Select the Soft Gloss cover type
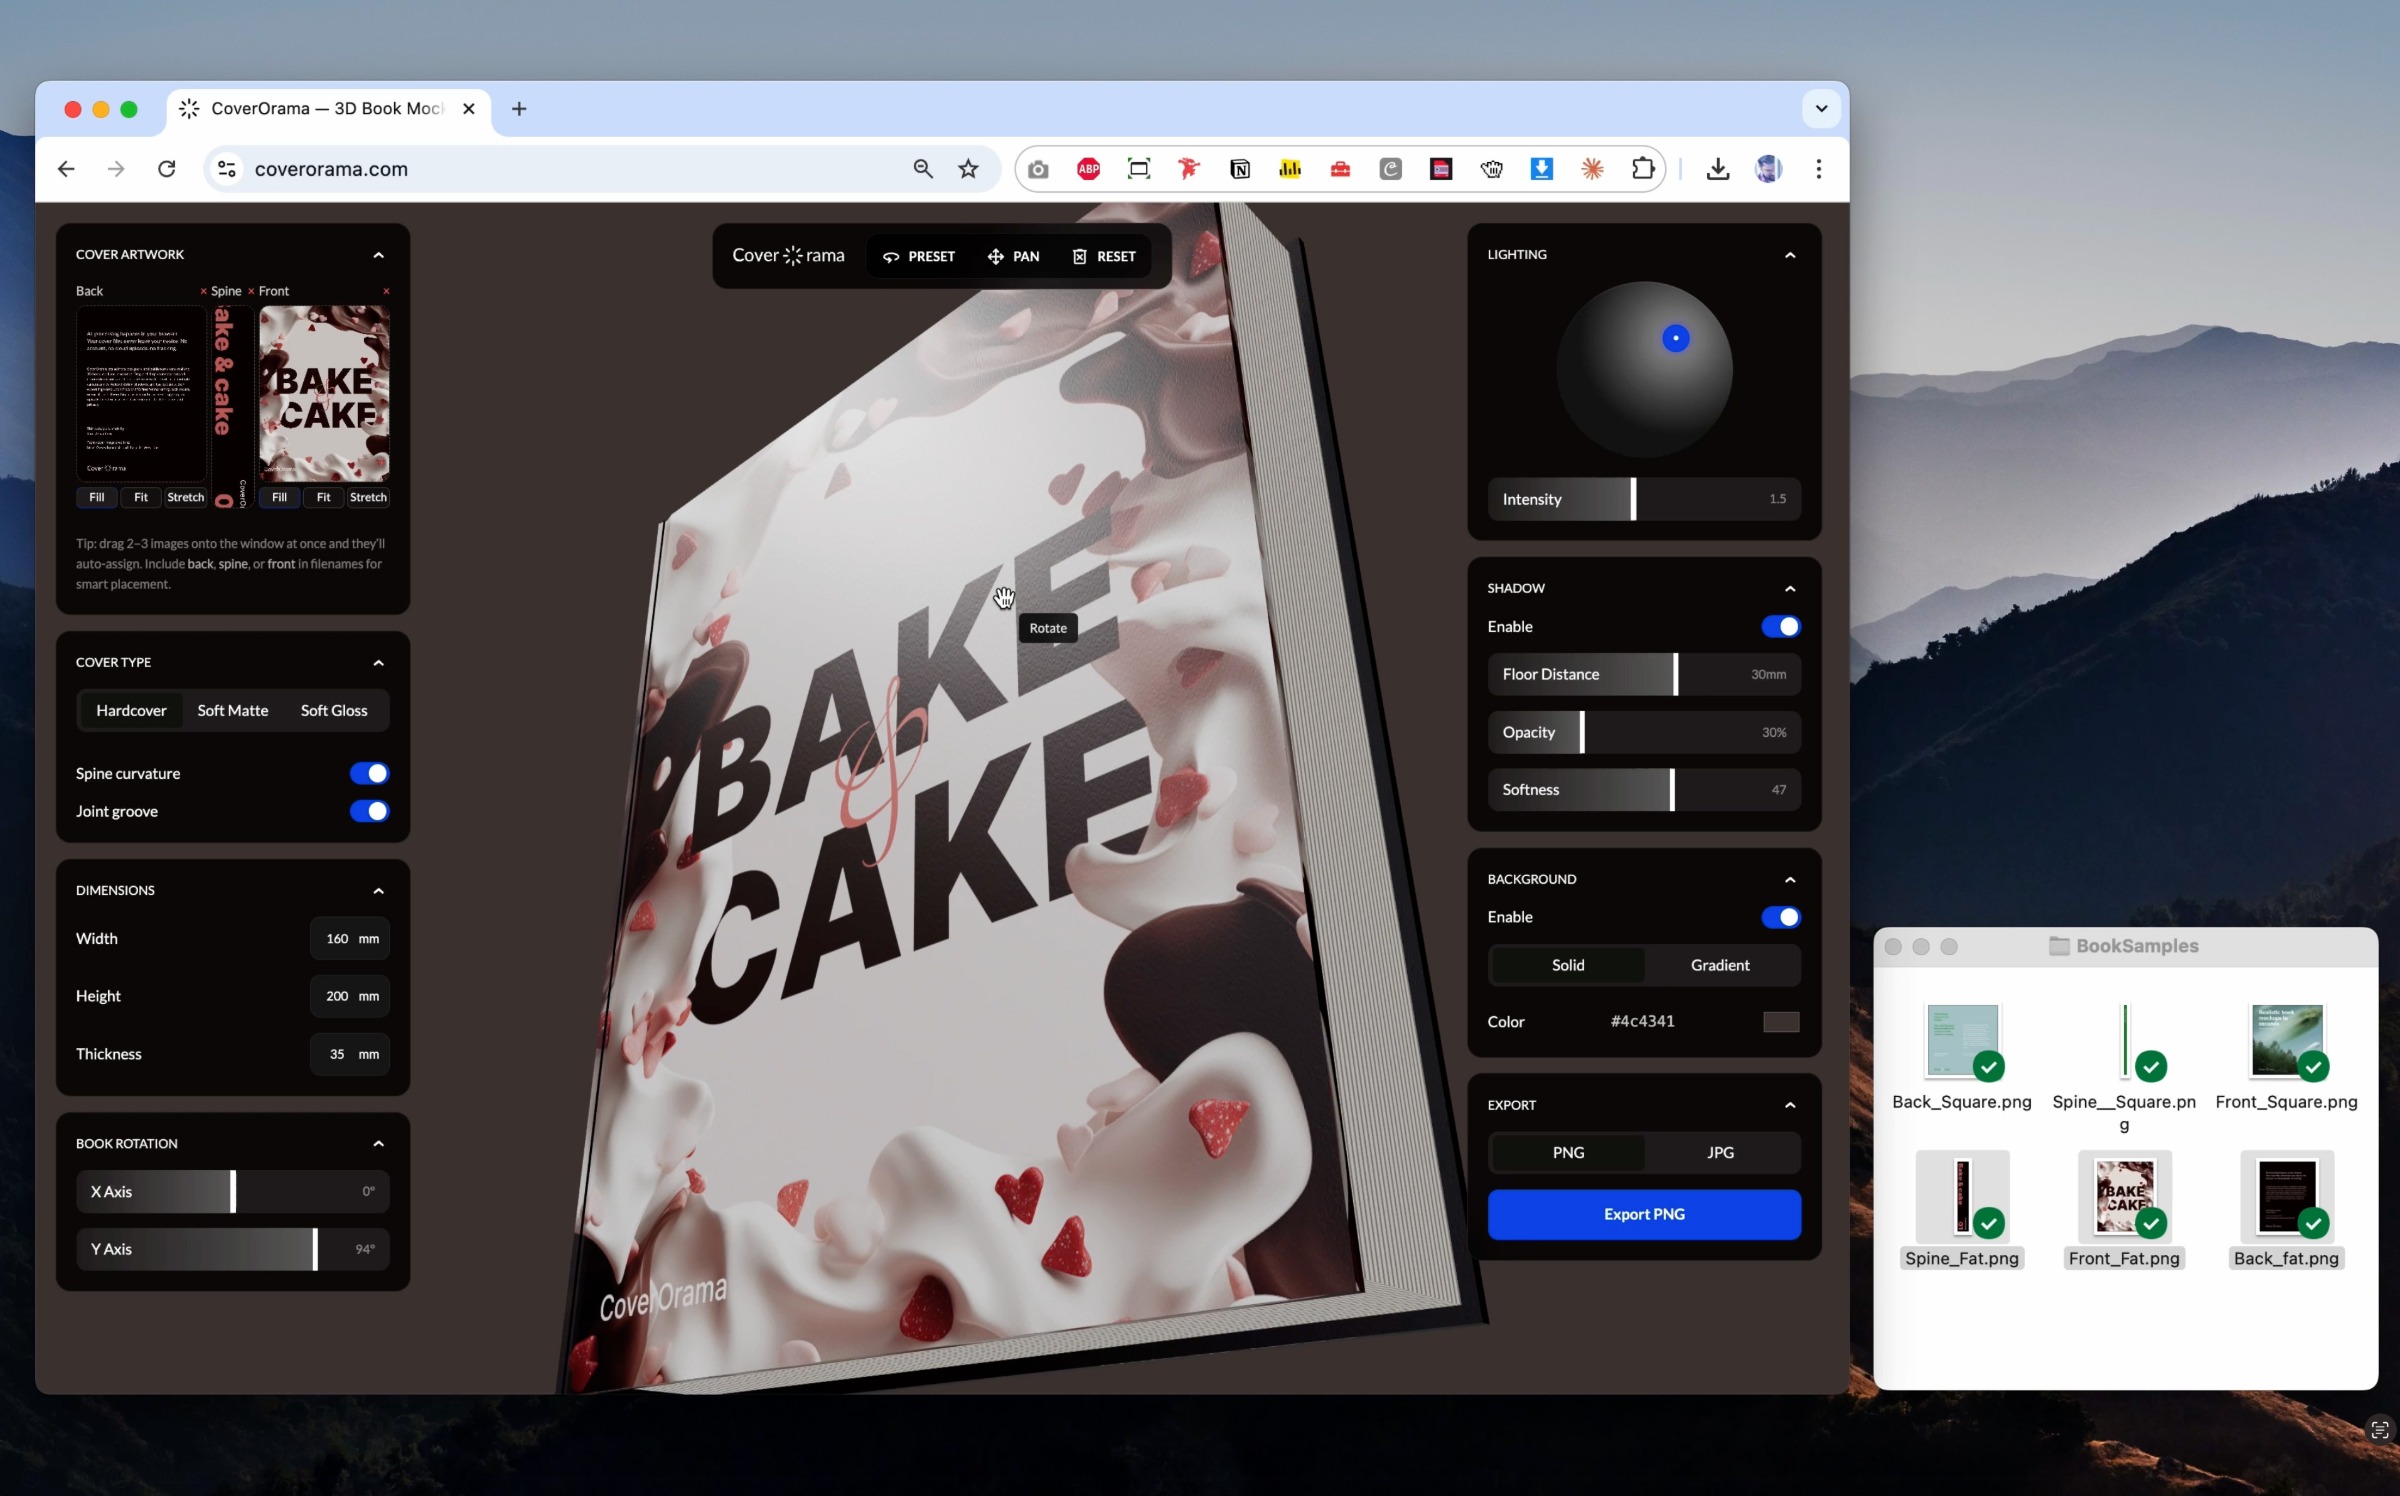2400x1496 pixels. [333, 710]
